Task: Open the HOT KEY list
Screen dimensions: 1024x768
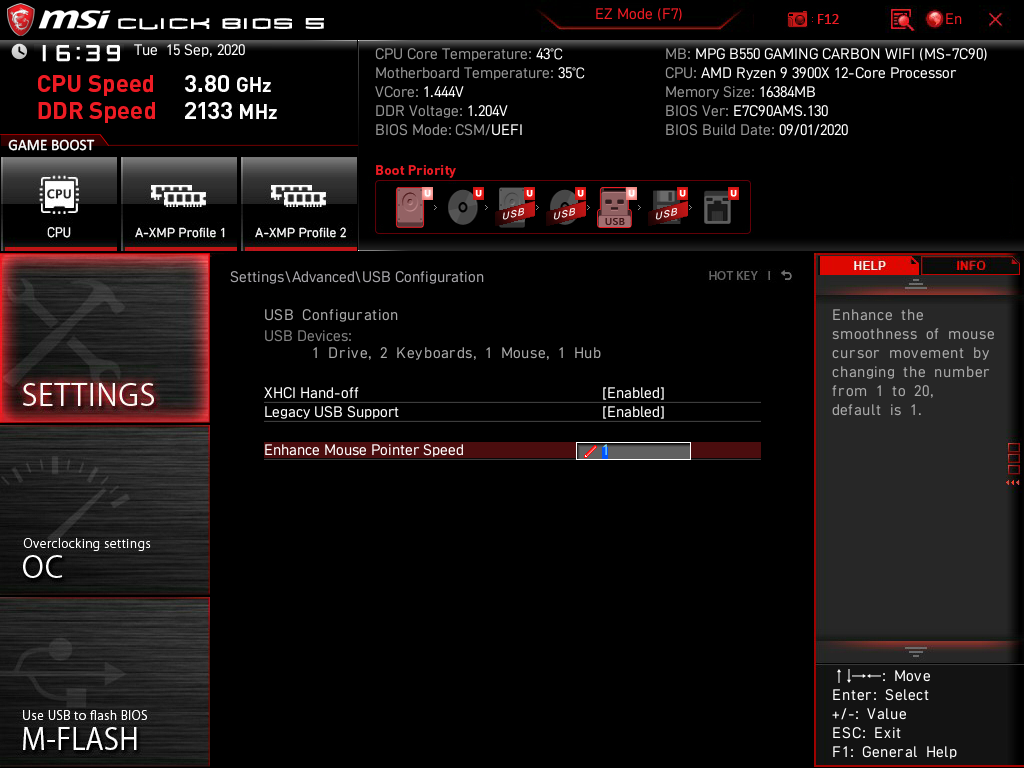Action: [733, 276]
